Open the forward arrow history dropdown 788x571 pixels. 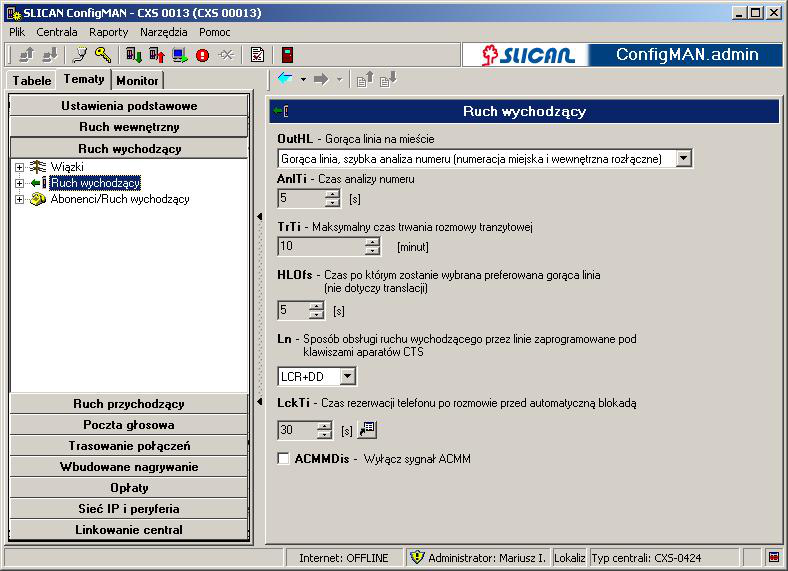339,79
